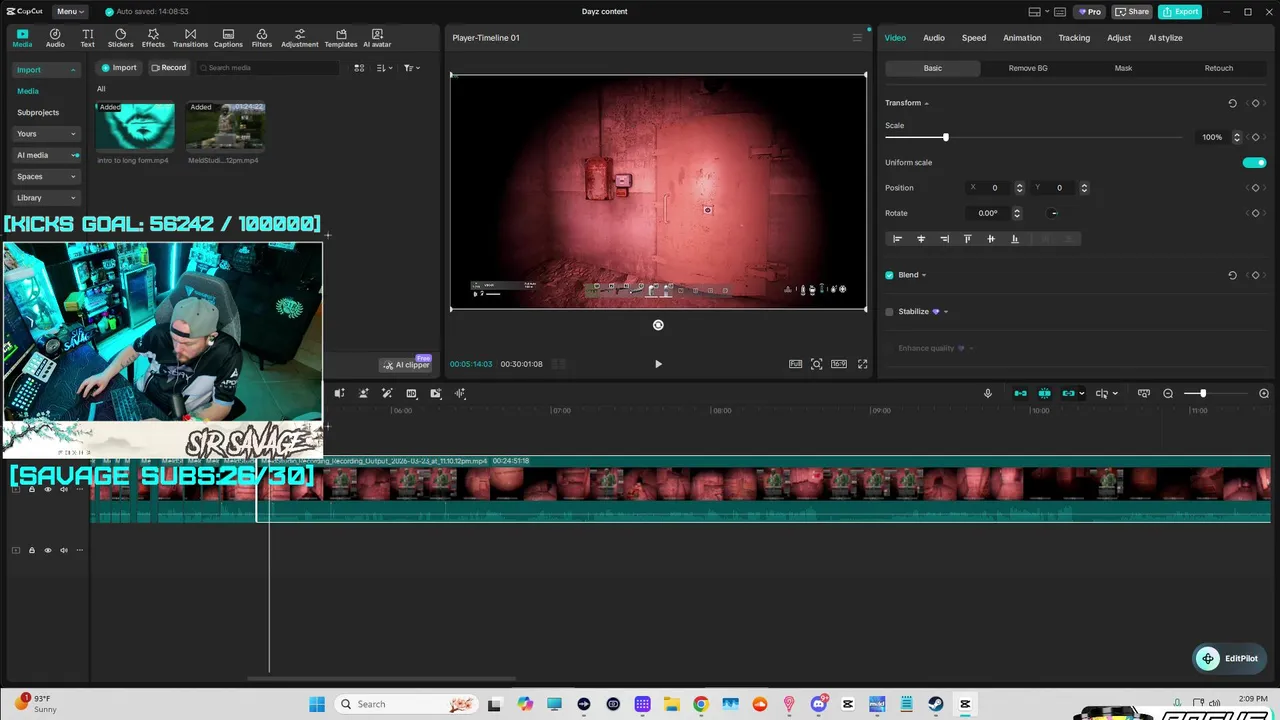Screen dimensions: 1280x720
Task: Open the CapCut Menu dropdown
Action: click(x=70, y=12)
